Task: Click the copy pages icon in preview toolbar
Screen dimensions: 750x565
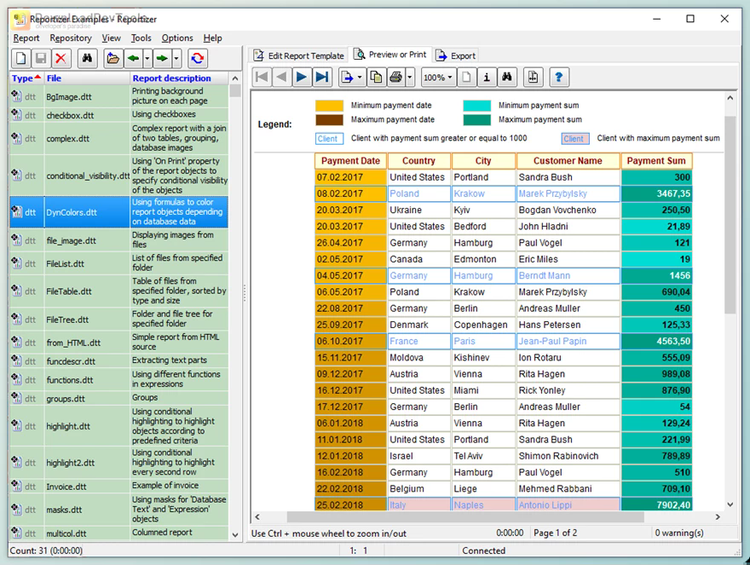Action: click(376, 77)
